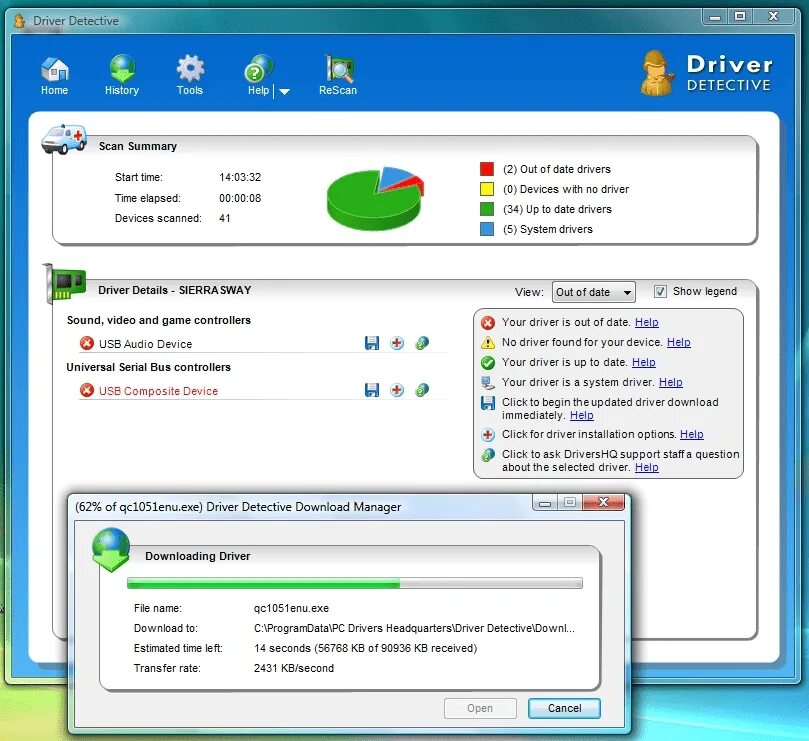
Task: Click the green Up to date color swatch
Action: (487, 209)
